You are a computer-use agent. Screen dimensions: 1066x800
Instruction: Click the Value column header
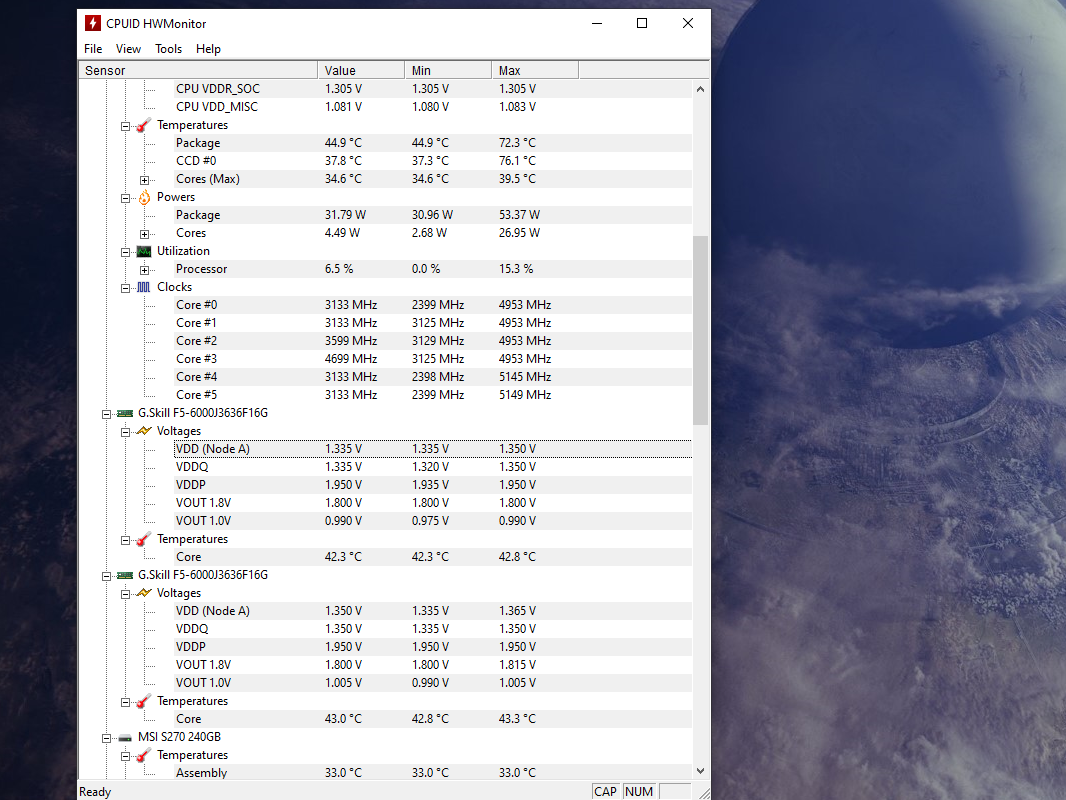coord(361,70)
